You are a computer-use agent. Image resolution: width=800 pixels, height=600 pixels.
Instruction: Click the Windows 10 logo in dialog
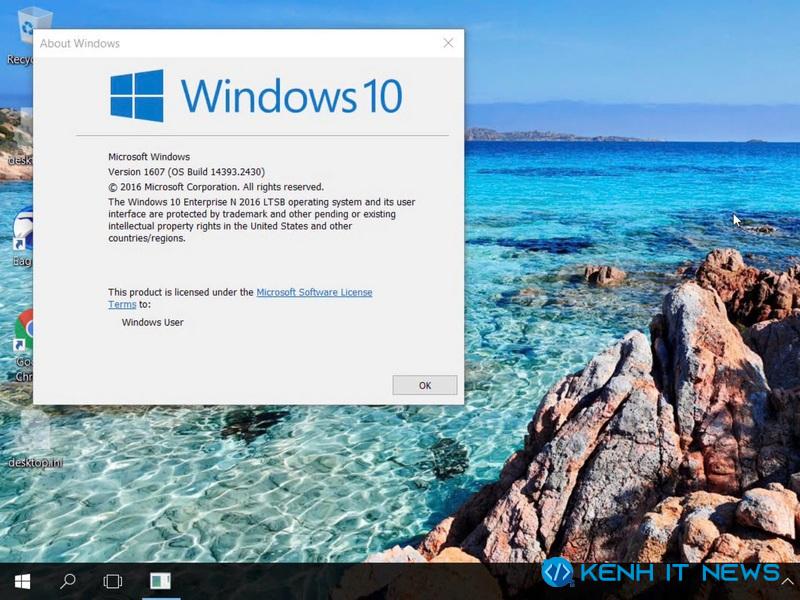[x=256, y=95]
